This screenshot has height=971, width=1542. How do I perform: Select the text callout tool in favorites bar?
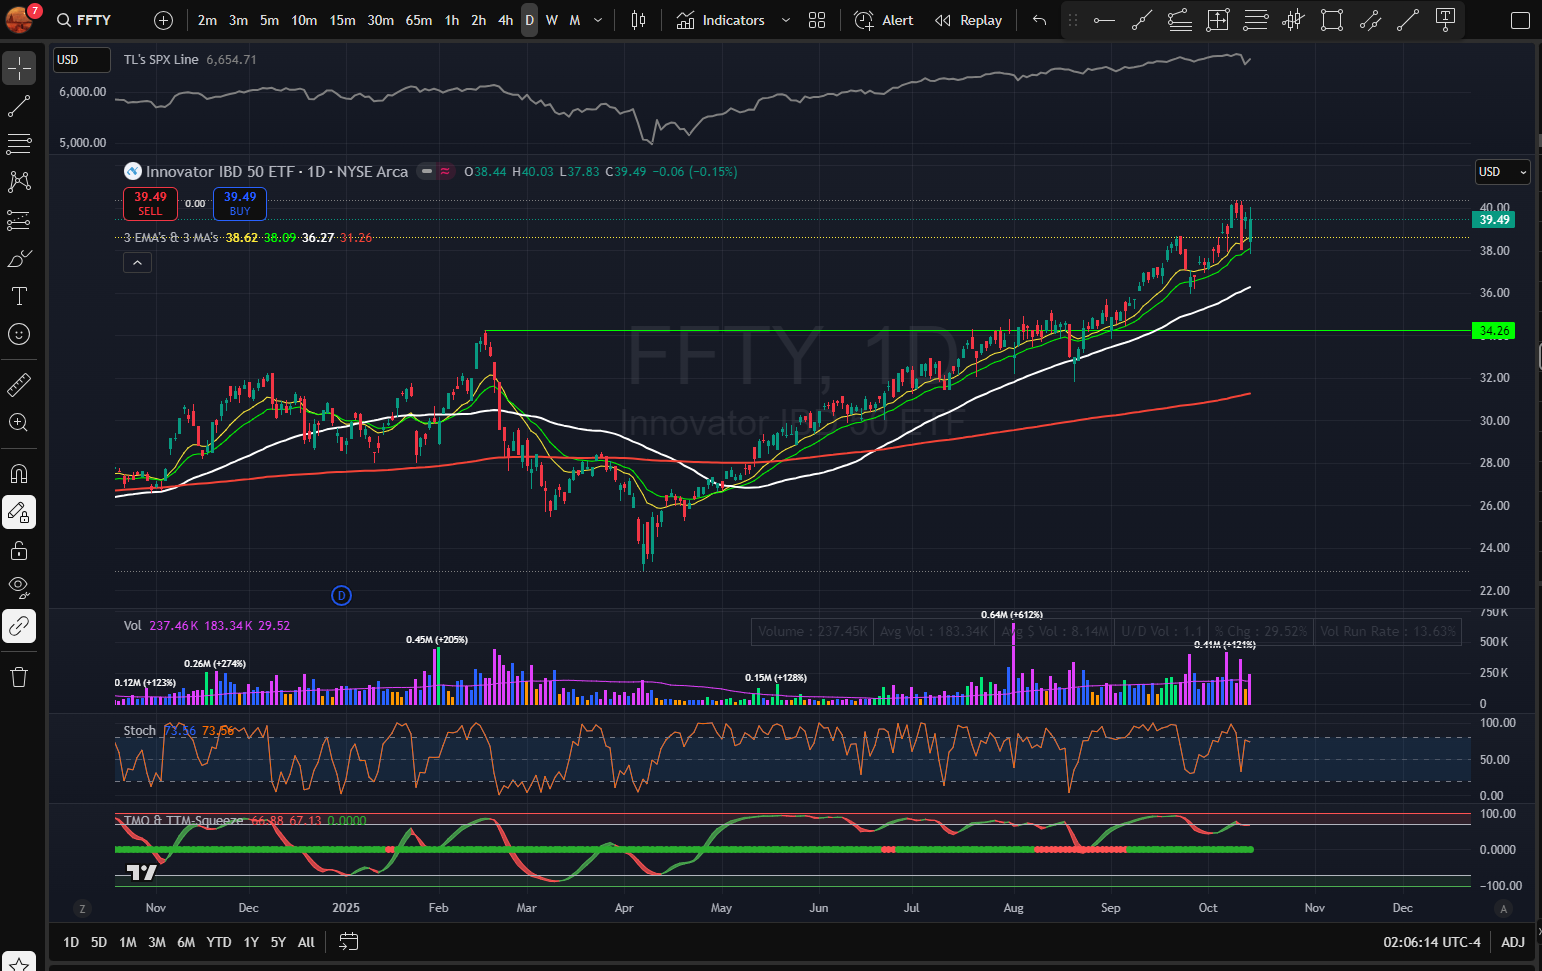(x=1445, y=20)
